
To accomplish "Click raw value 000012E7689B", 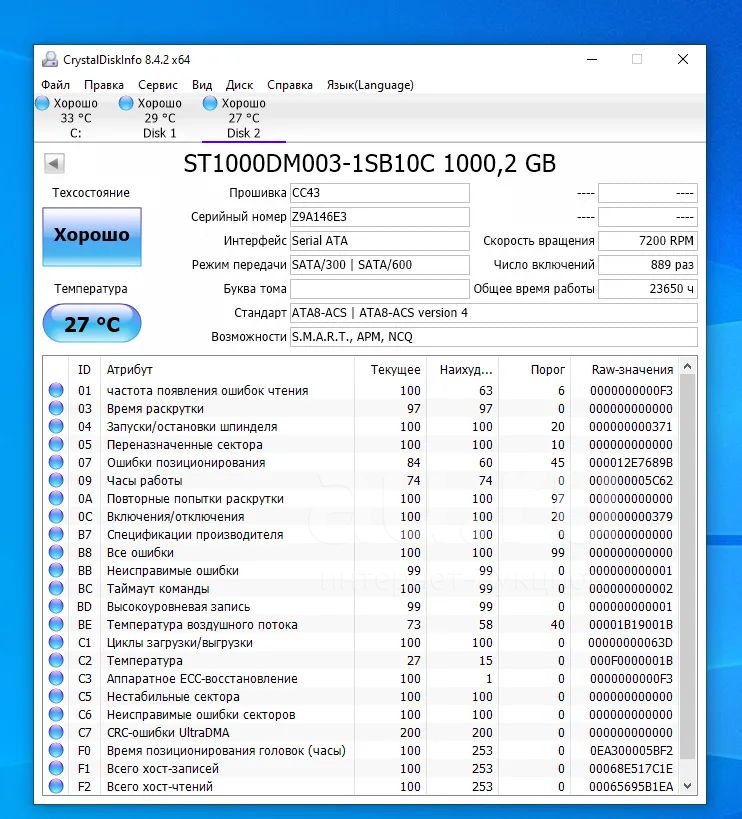I will (631, 462).
